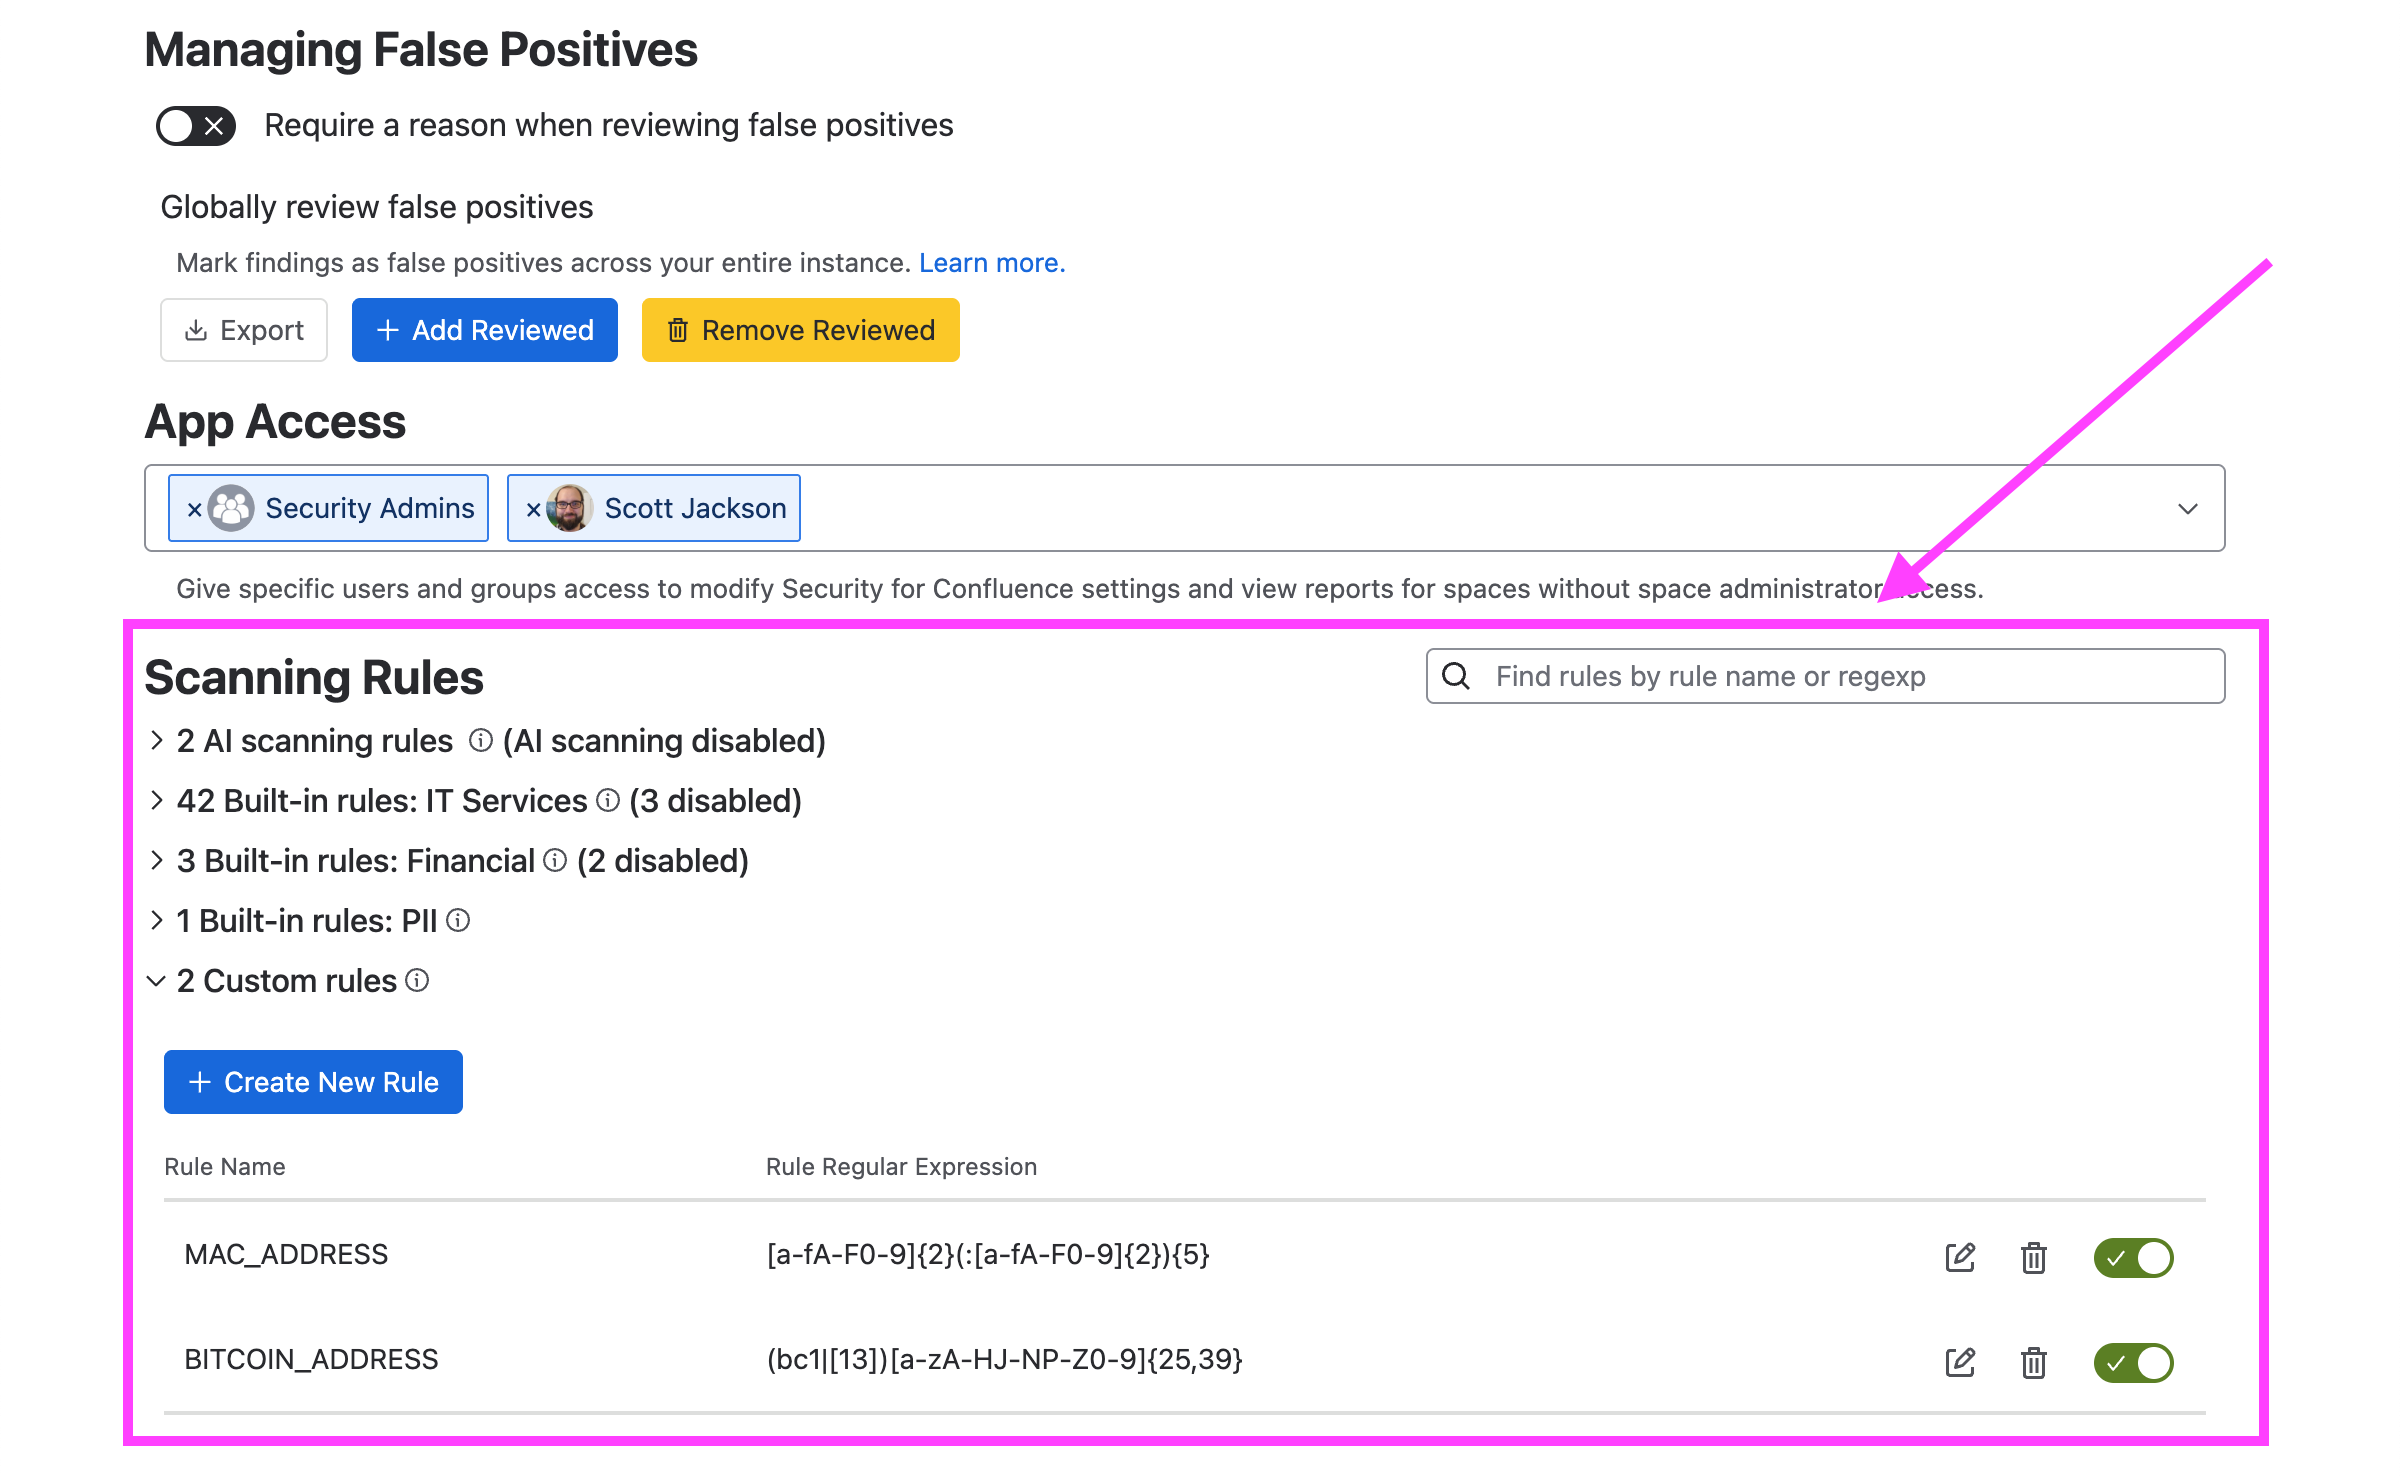Click the Rule Regular Expression column header

[901, 1167]
